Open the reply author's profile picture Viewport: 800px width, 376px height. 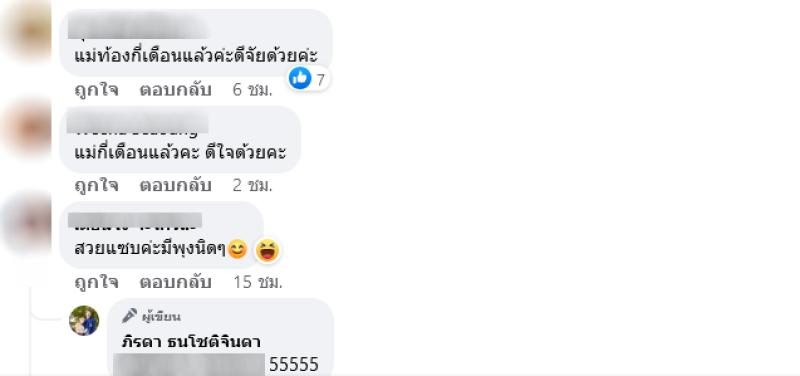pyautogui.click(x=84, y=321)
